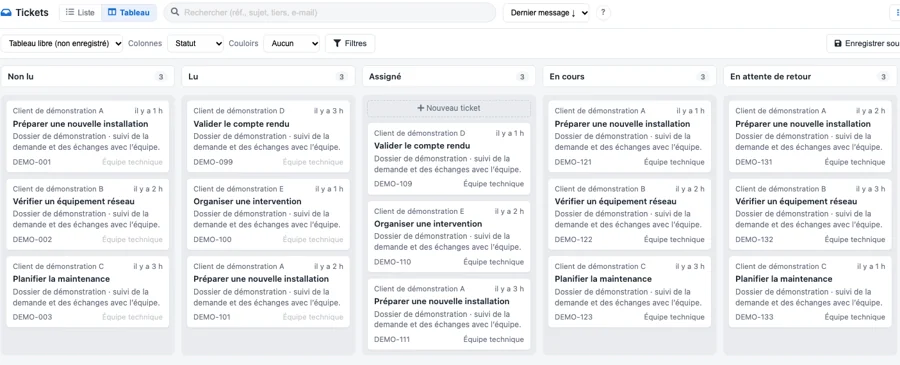The height and width of the screenshot is (365, 900).
Task: Open ticket DEMO-101
Action: [268, 292]
